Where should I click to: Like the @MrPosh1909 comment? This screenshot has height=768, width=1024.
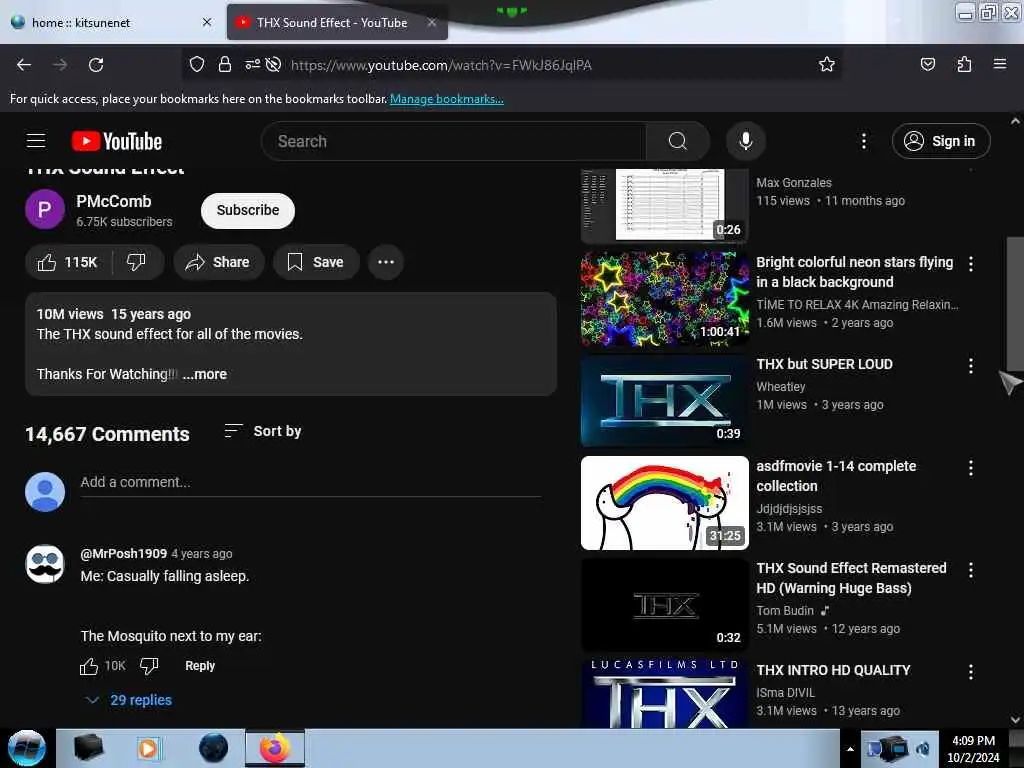point(89,666)
